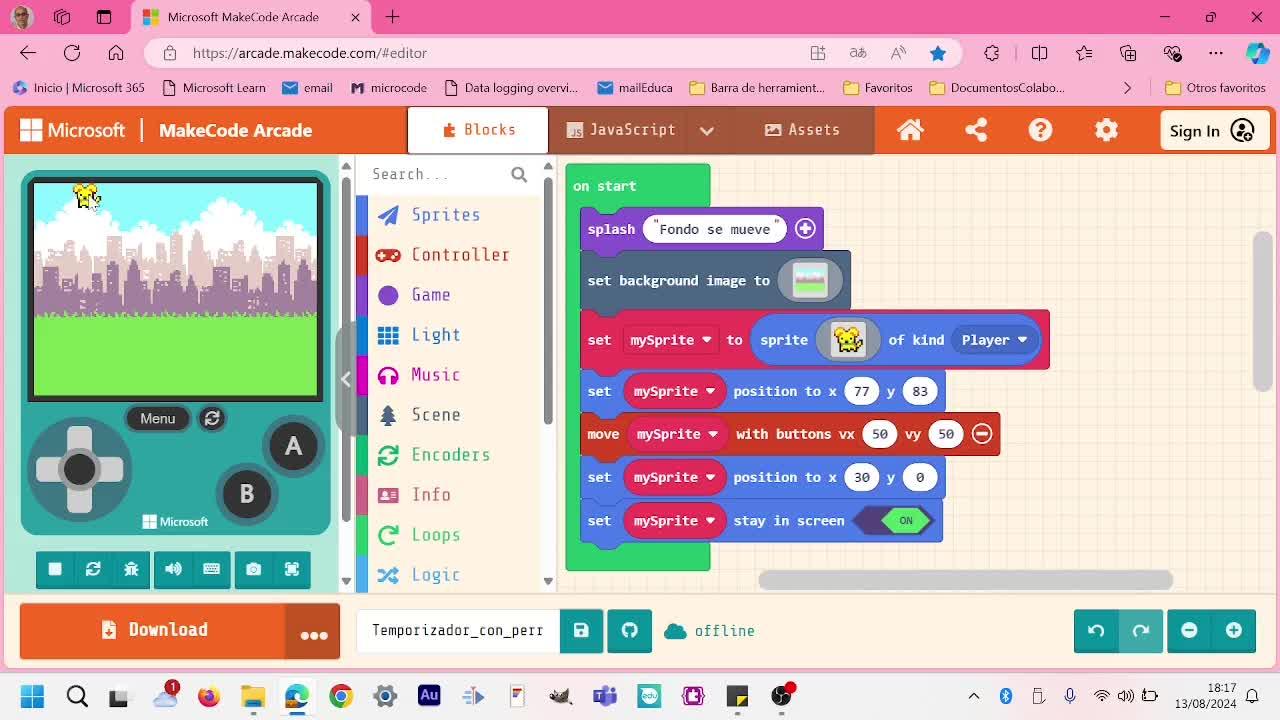The width and height of the screenshot is (1280, 720).
Task: Save the project with the disk icon
Action: pos(581,631)
